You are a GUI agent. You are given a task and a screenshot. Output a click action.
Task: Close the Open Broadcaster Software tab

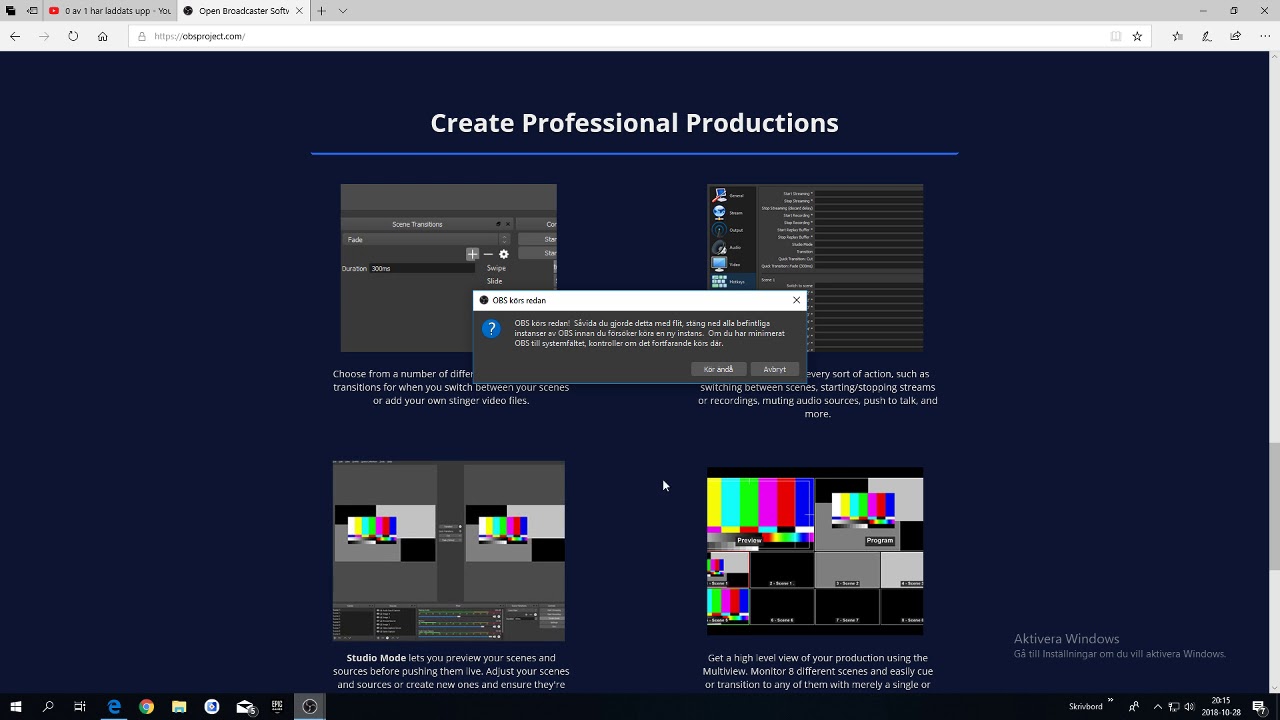[299, 11]
